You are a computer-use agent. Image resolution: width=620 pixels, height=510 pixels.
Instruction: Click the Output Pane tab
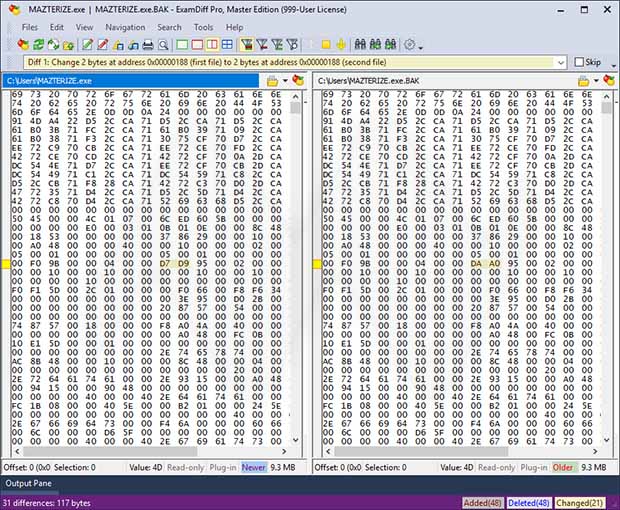tap(28, 483)
